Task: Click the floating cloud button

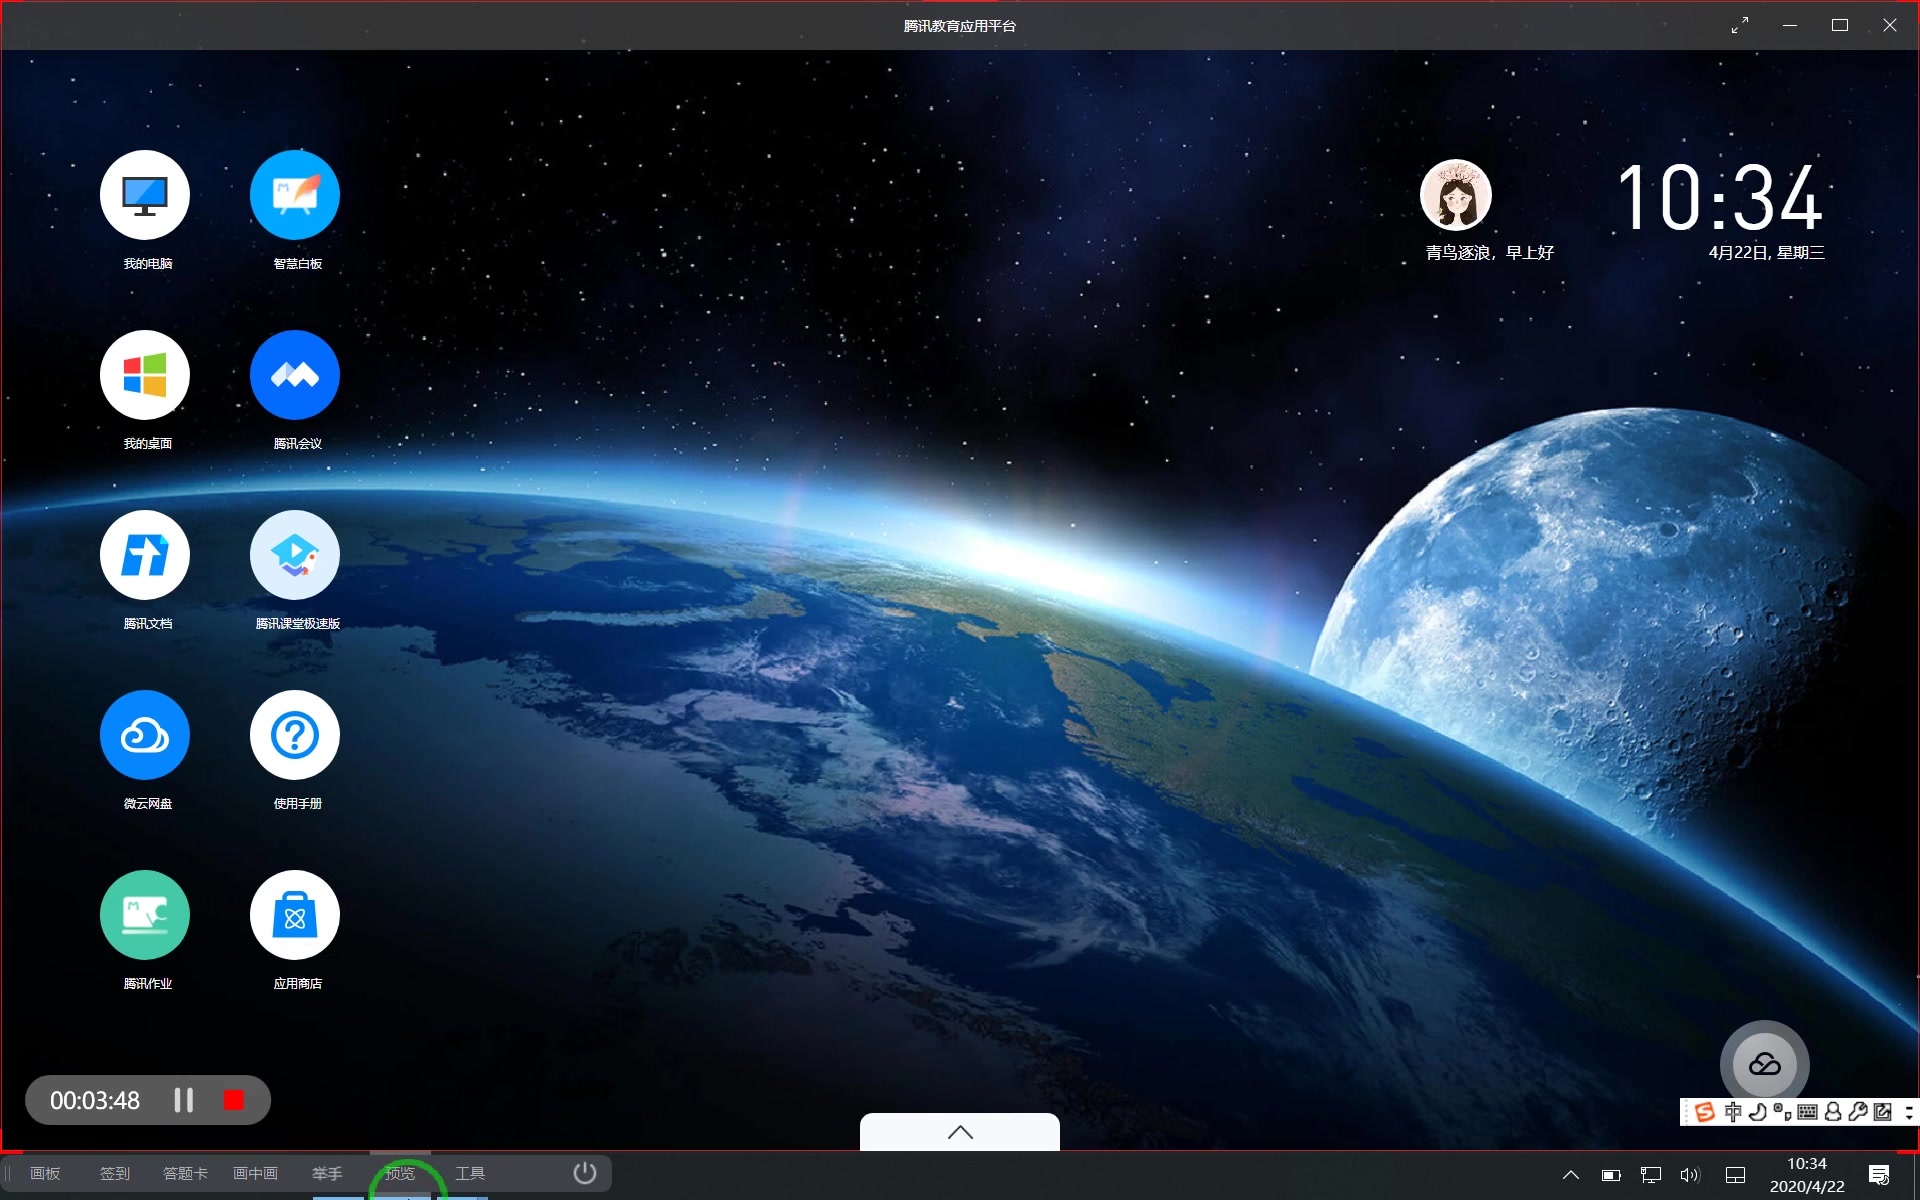Action: 1765,1065
